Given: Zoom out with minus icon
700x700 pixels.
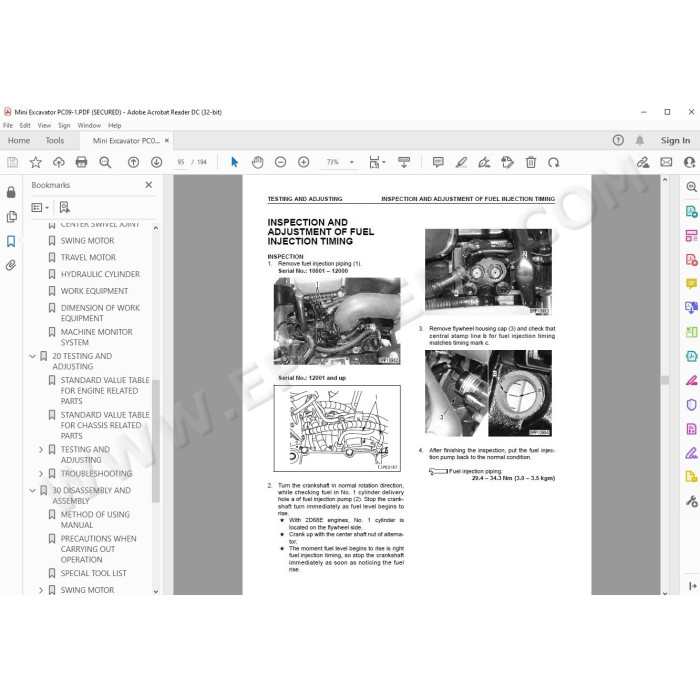Looking at the screenshot, I should [x=280, y=162].
